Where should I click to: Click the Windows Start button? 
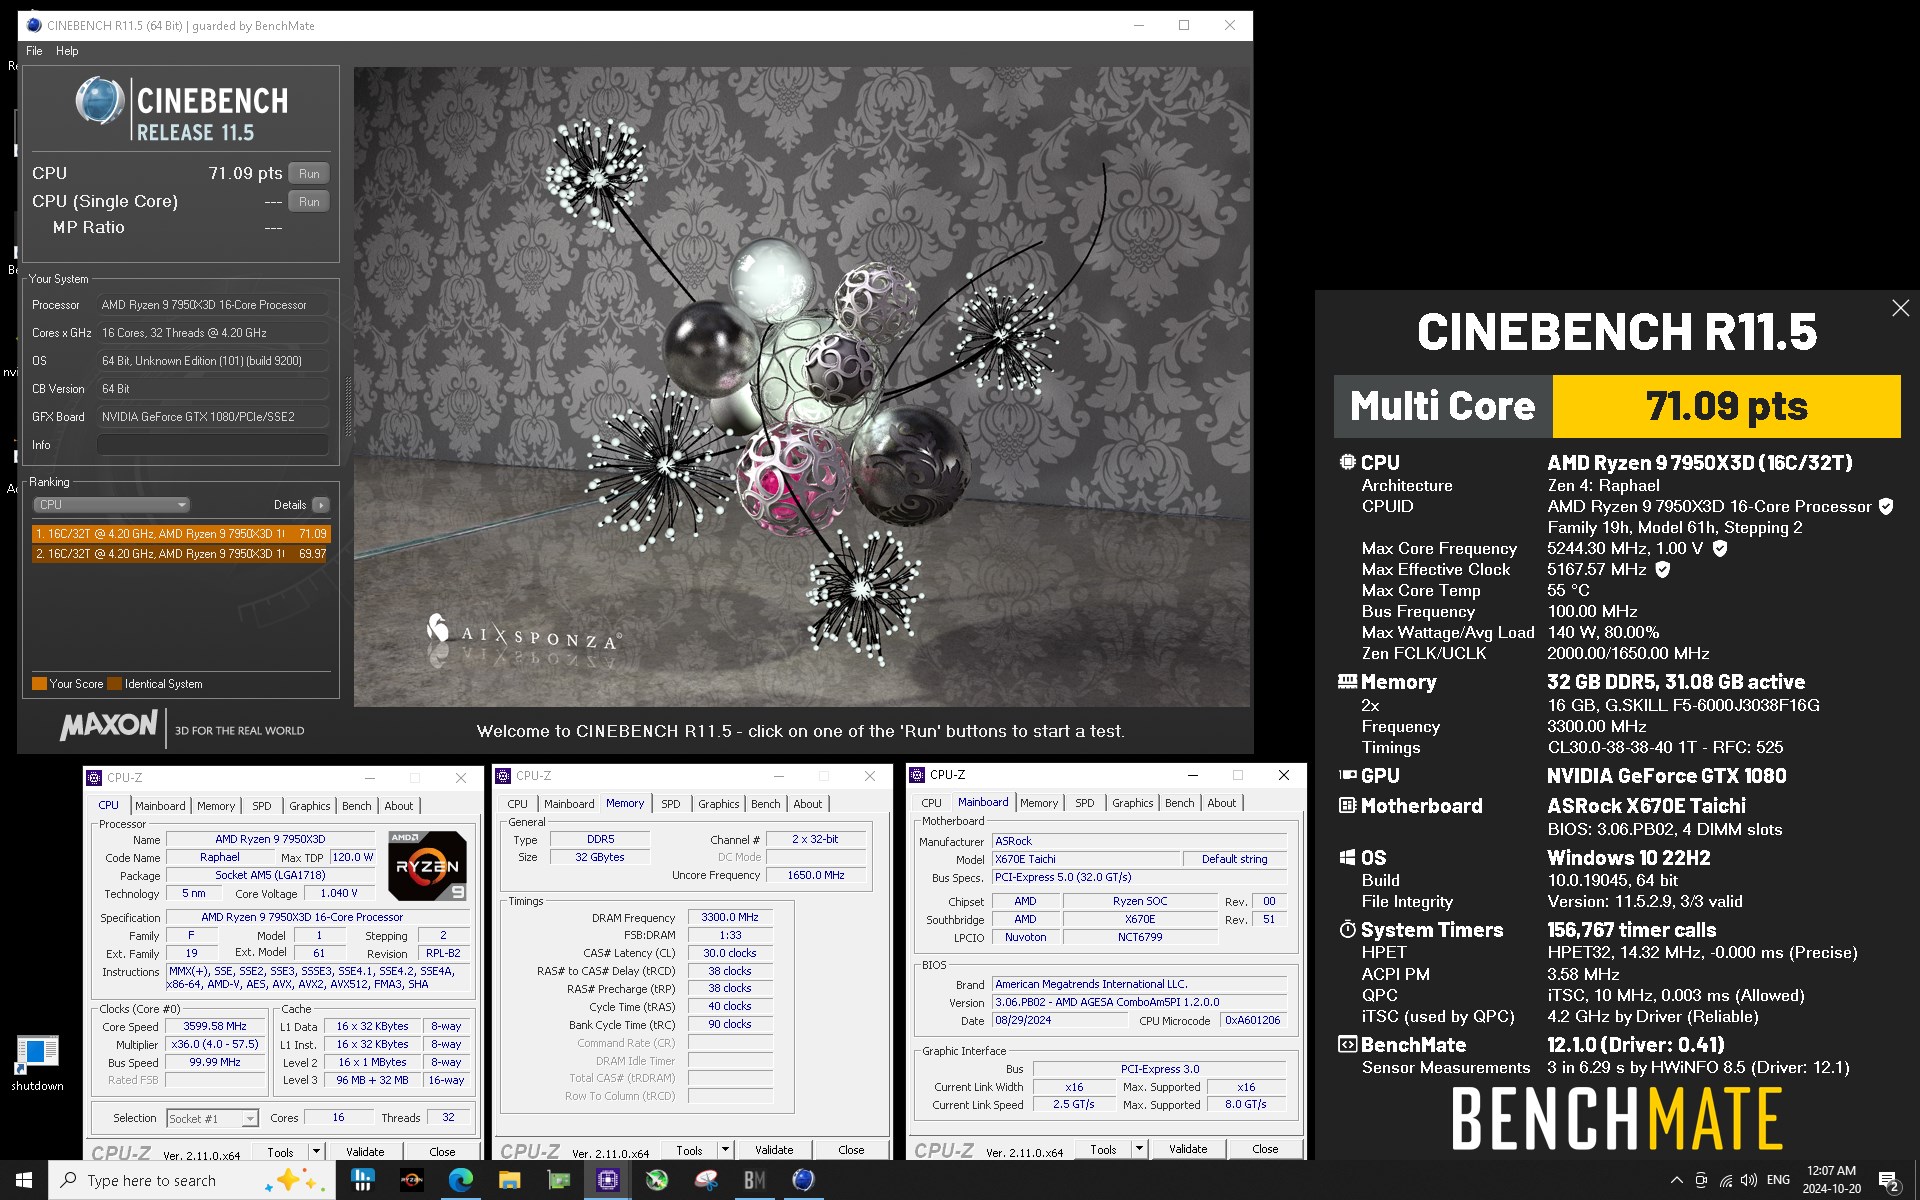pyautogui.click(x=24, y=1180)
